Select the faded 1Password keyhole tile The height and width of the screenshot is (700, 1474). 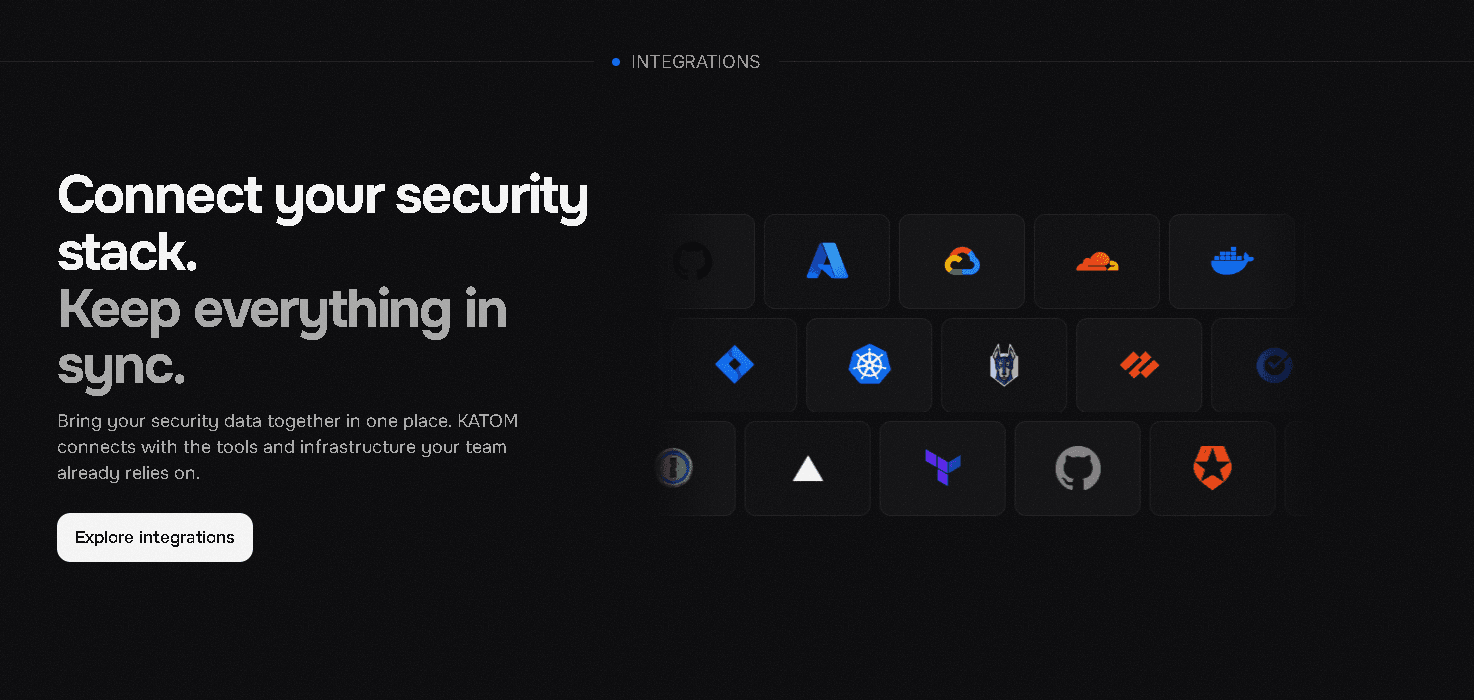pyautogui.click(x=695, y=468)
